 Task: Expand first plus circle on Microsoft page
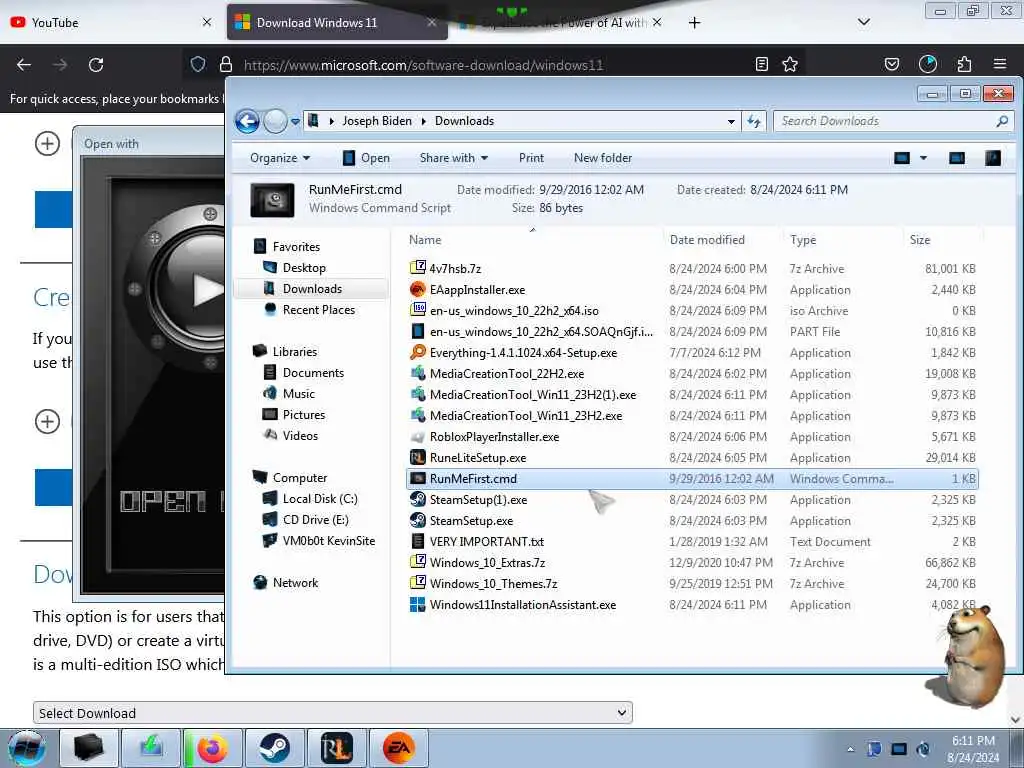47,144
